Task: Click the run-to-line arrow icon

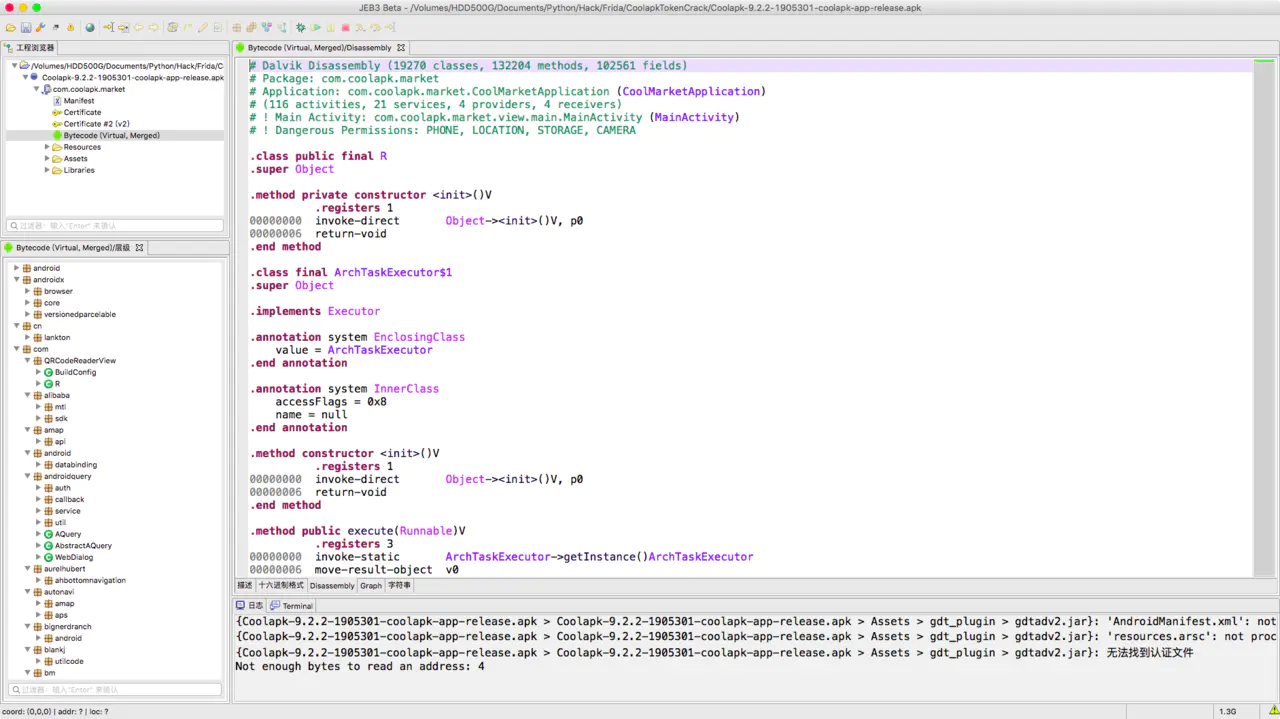Action: 390,28
